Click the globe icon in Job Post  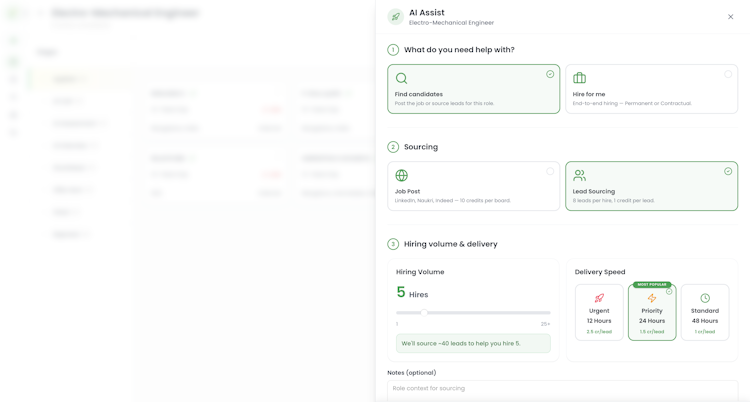401,175
